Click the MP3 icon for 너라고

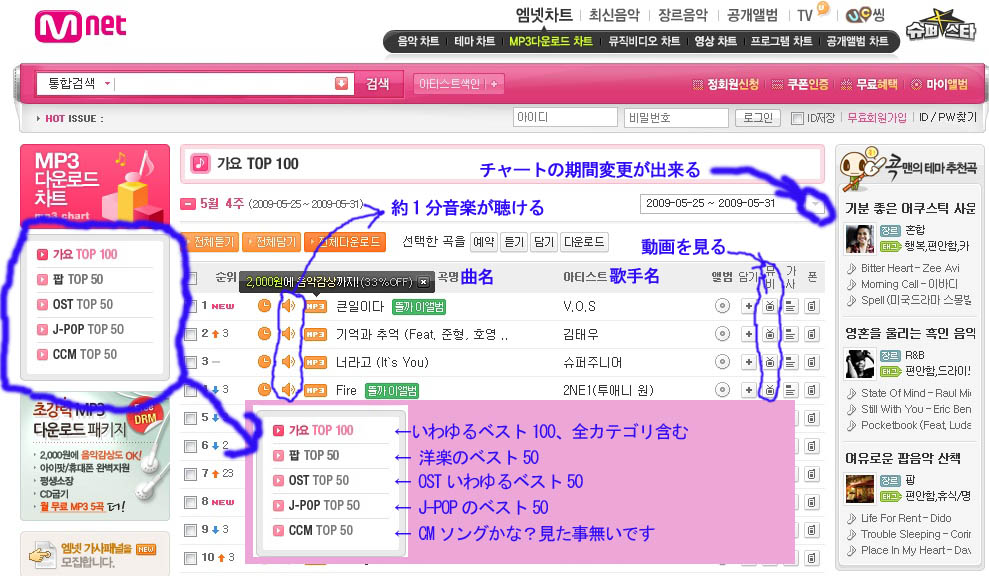(x=315, y=362)
